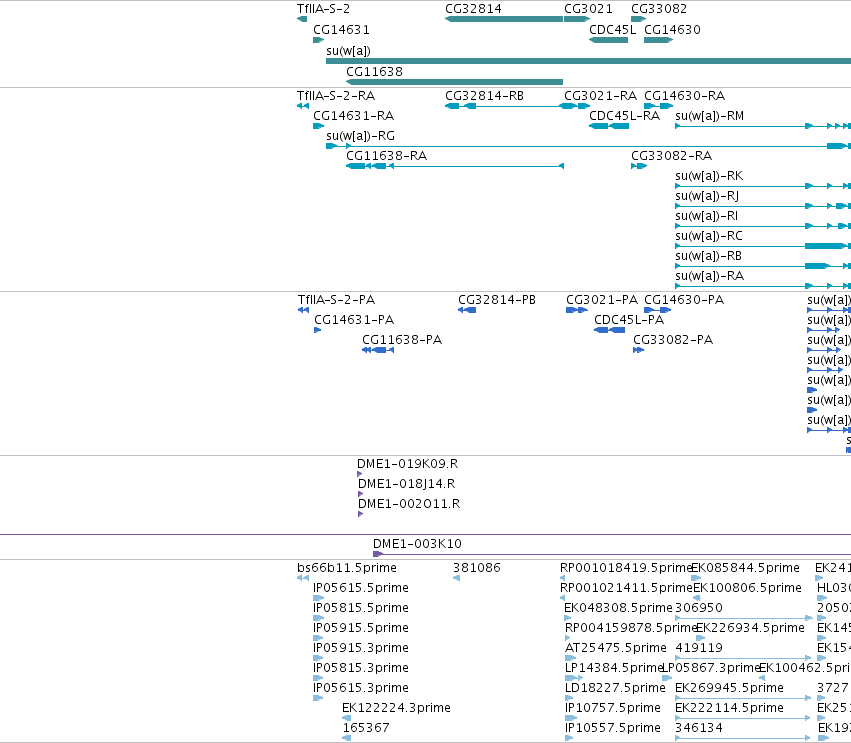Open the CG11638-RA transcript label
The image size is (851, 743).
coord(387,156)
